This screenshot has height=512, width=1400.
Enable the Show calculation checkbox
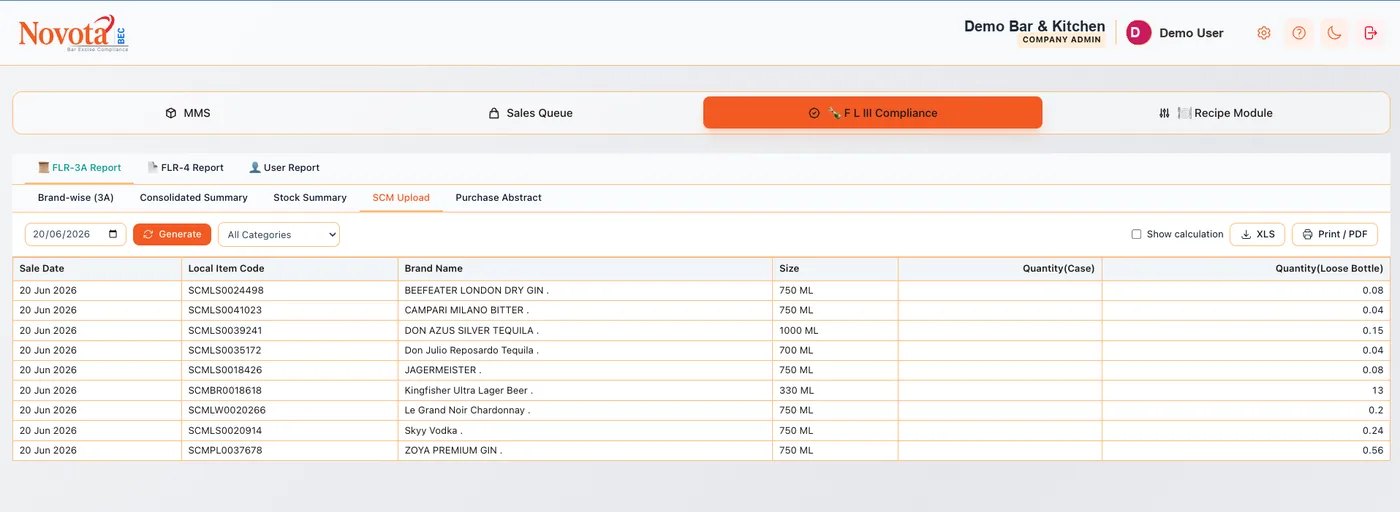1136,234
